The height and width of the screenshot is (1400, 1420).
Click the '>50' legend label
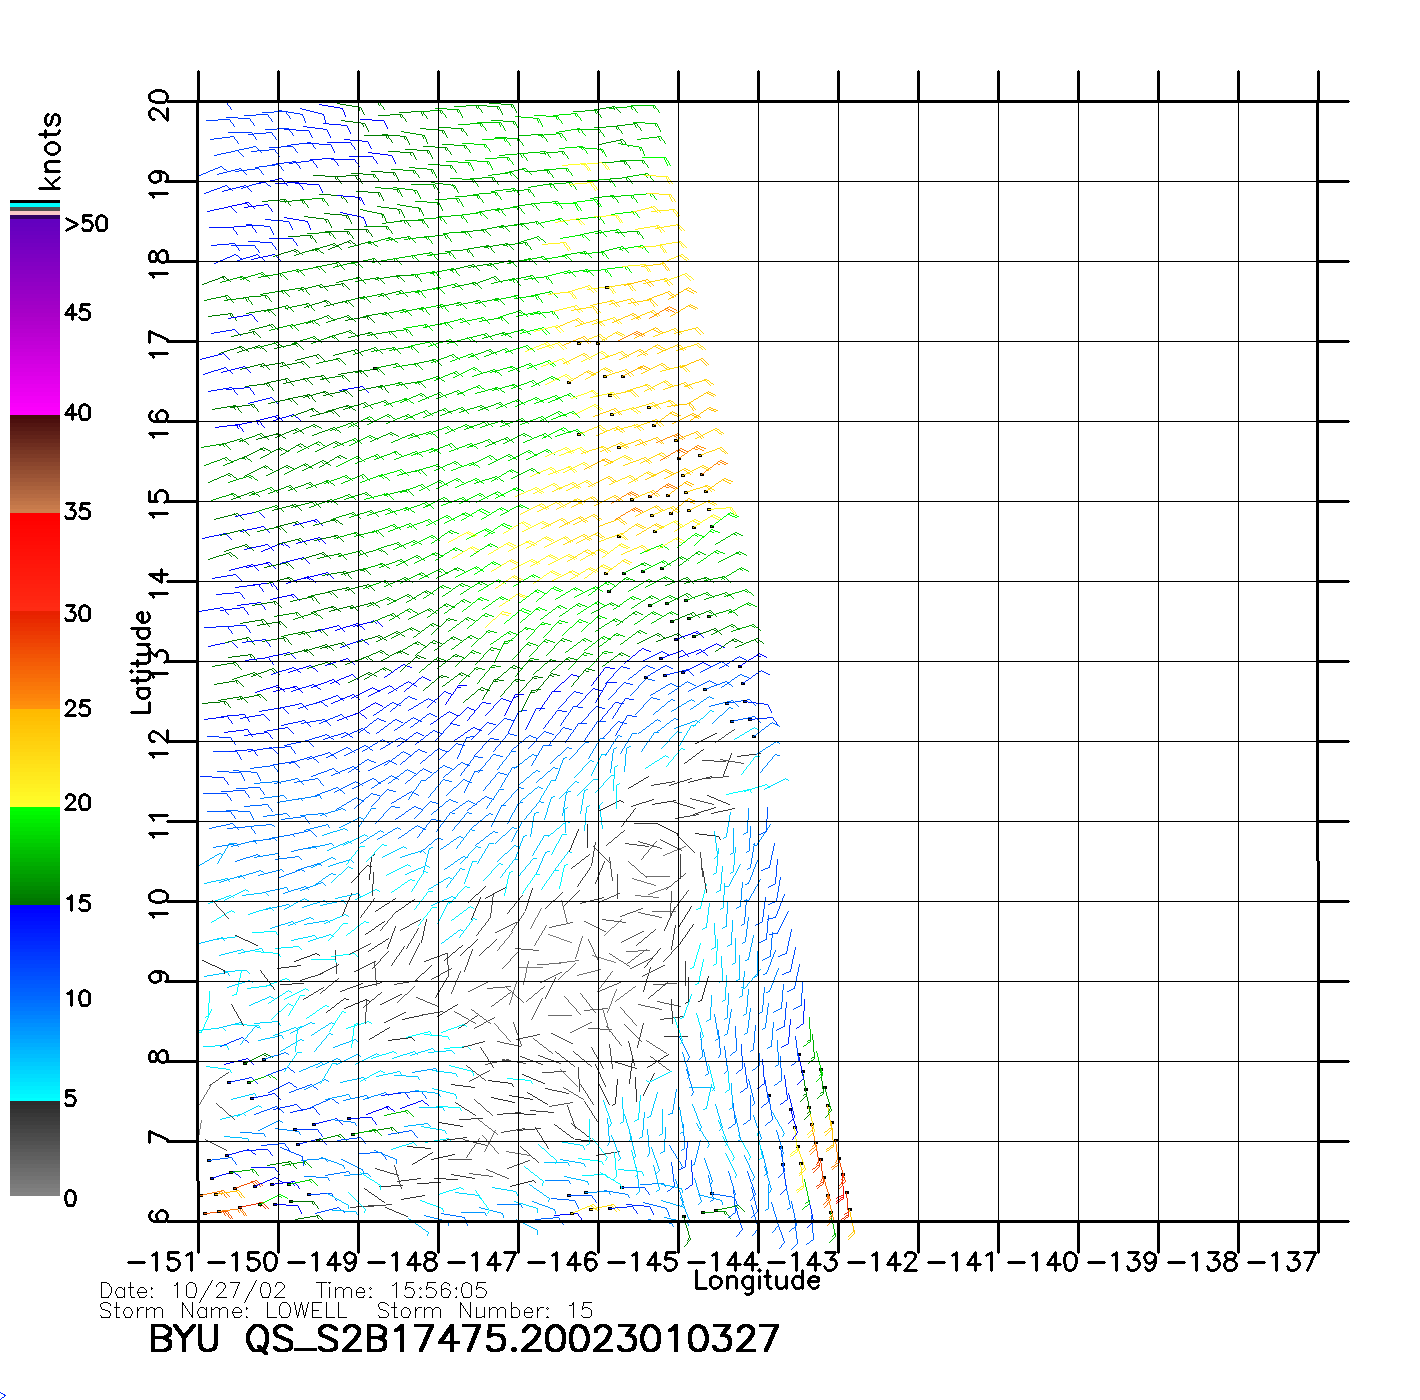point(86,224)
